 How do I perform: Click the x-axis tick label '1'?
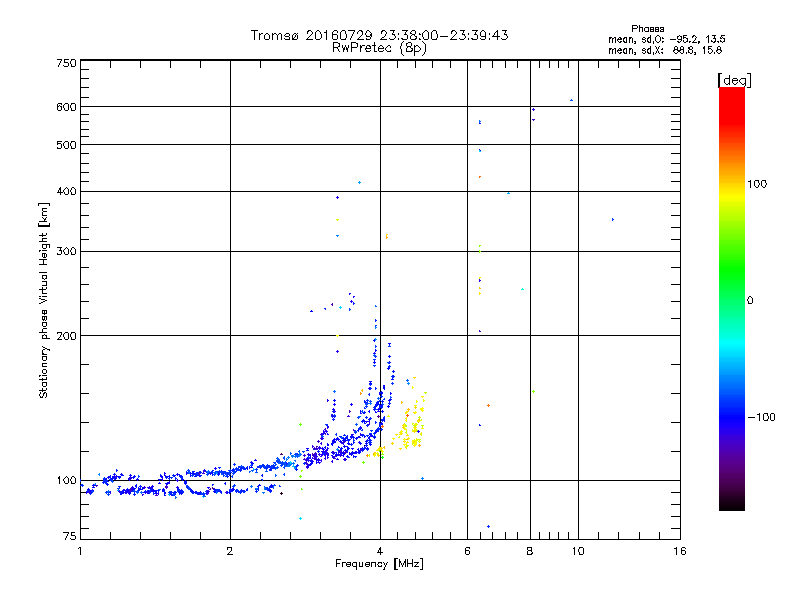click(80, 551)
